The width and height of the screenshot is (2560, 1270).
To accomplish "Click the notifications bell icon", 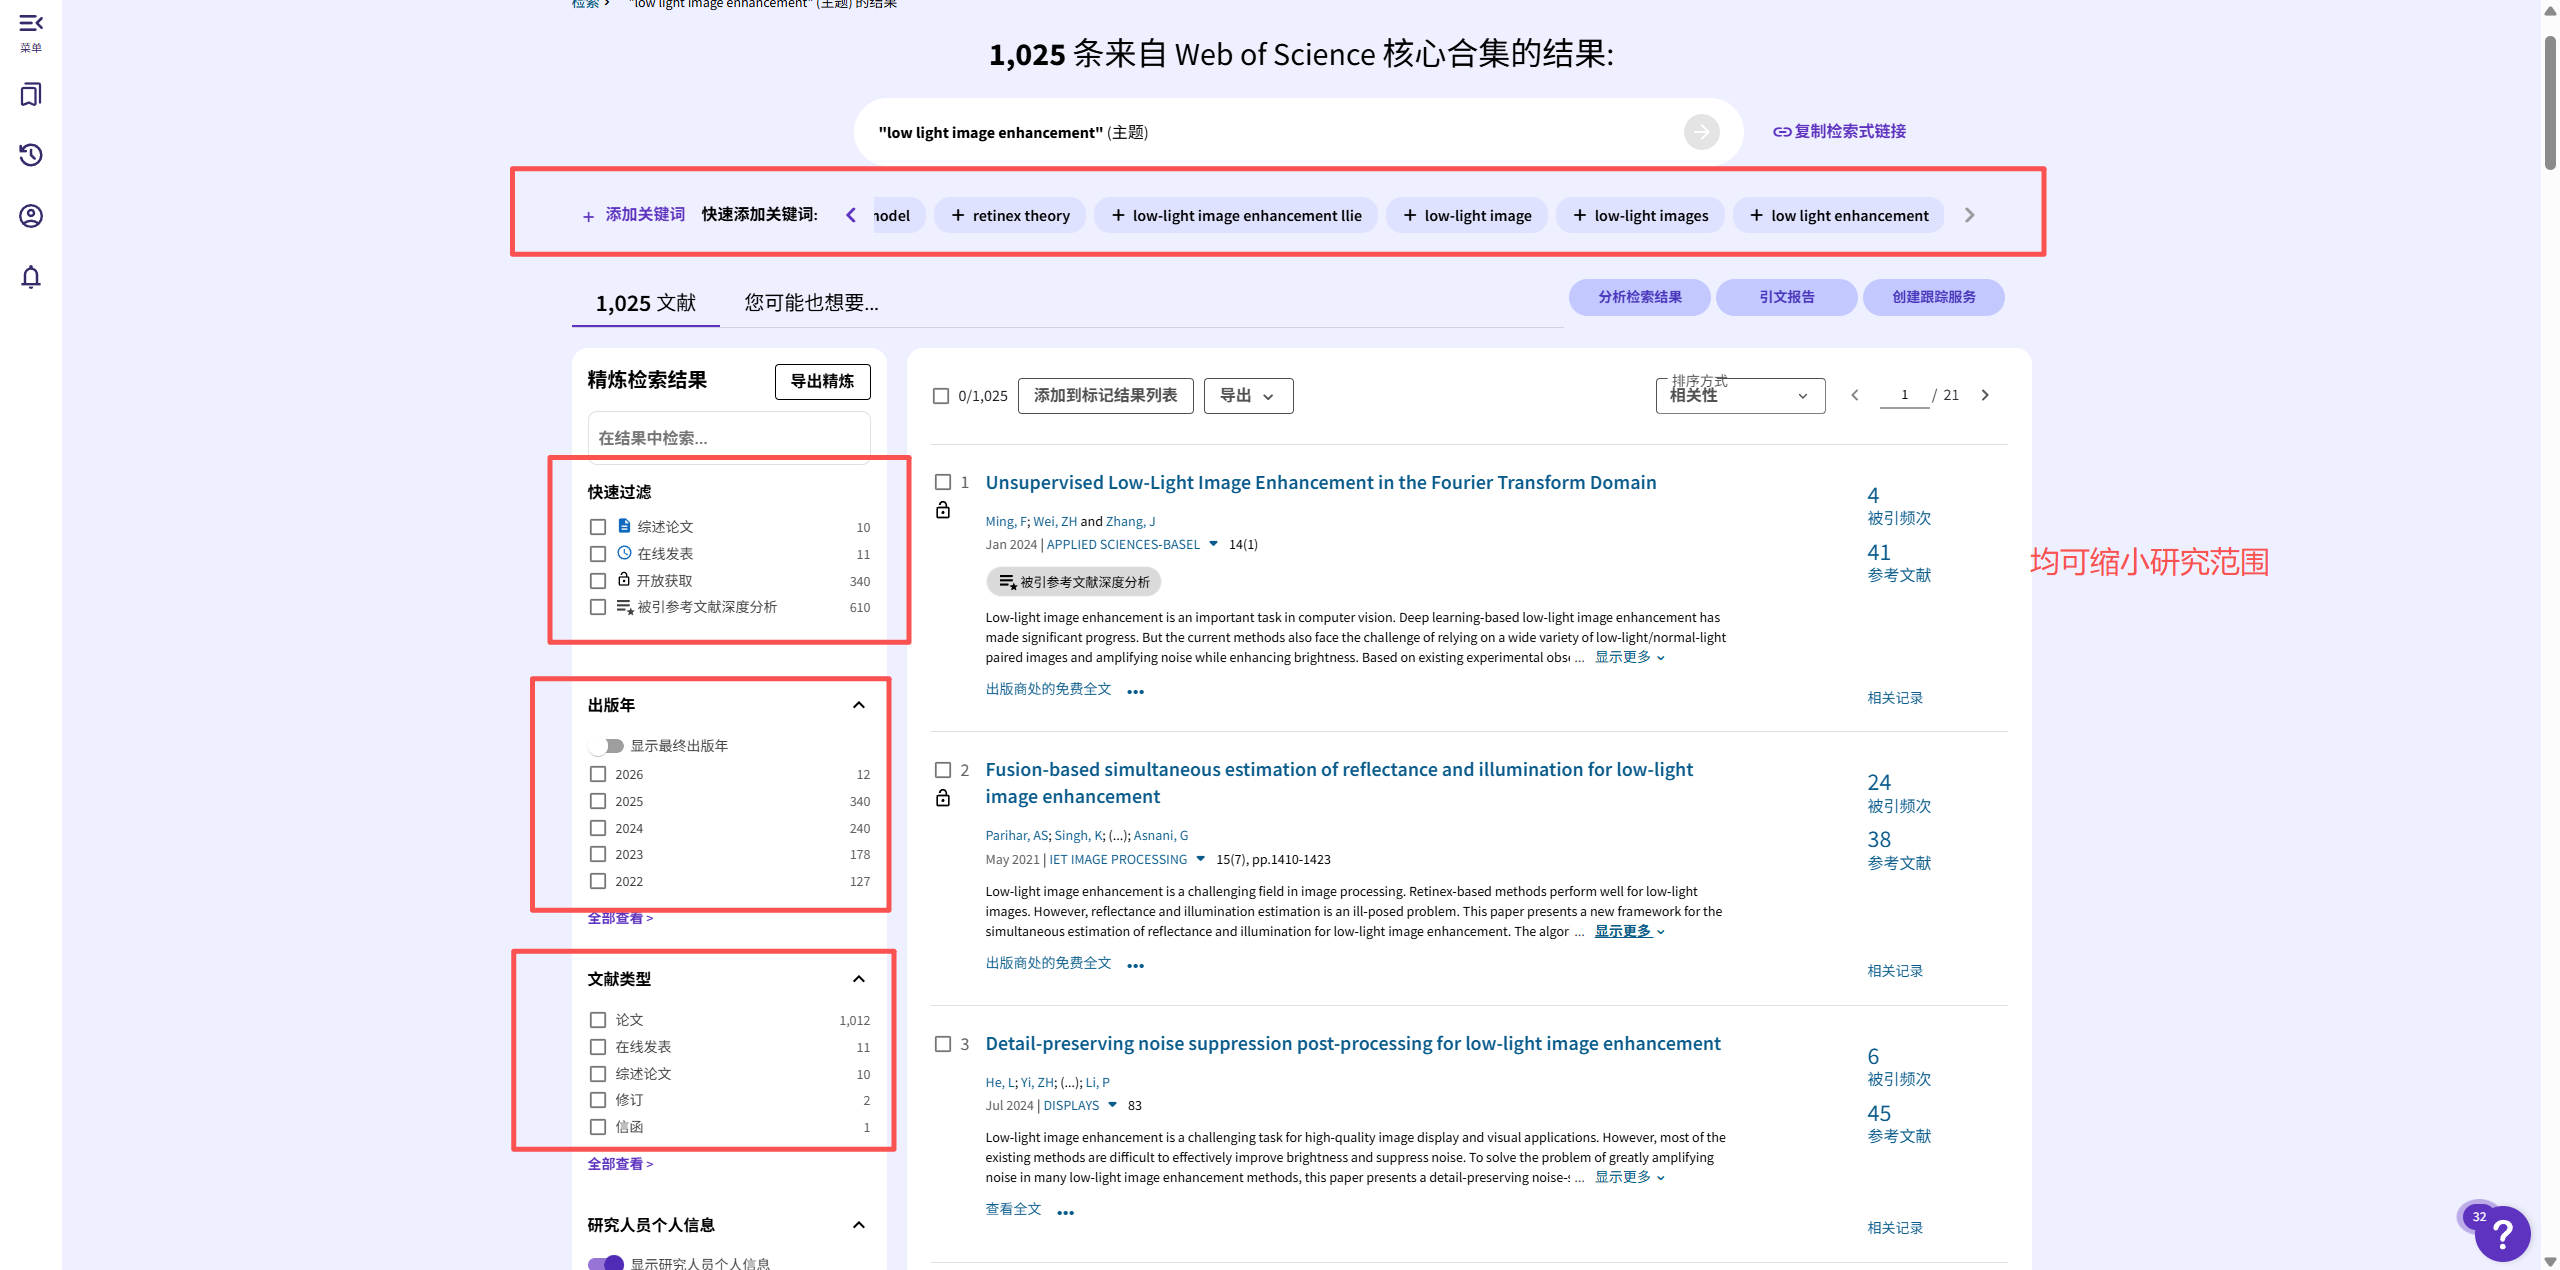I will [31, 277].
